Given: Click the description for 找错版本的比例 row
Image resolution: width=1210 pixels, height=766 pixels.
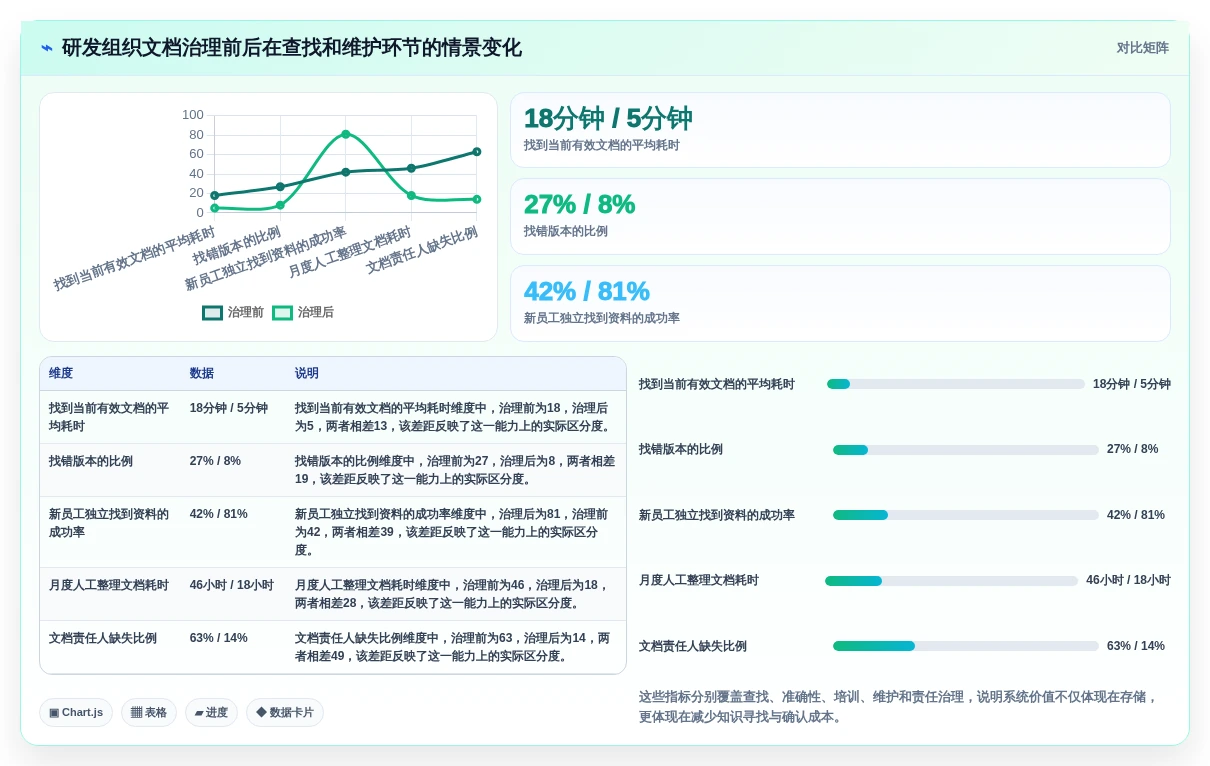Looking at the screenshot, I should tap(455, 470).
